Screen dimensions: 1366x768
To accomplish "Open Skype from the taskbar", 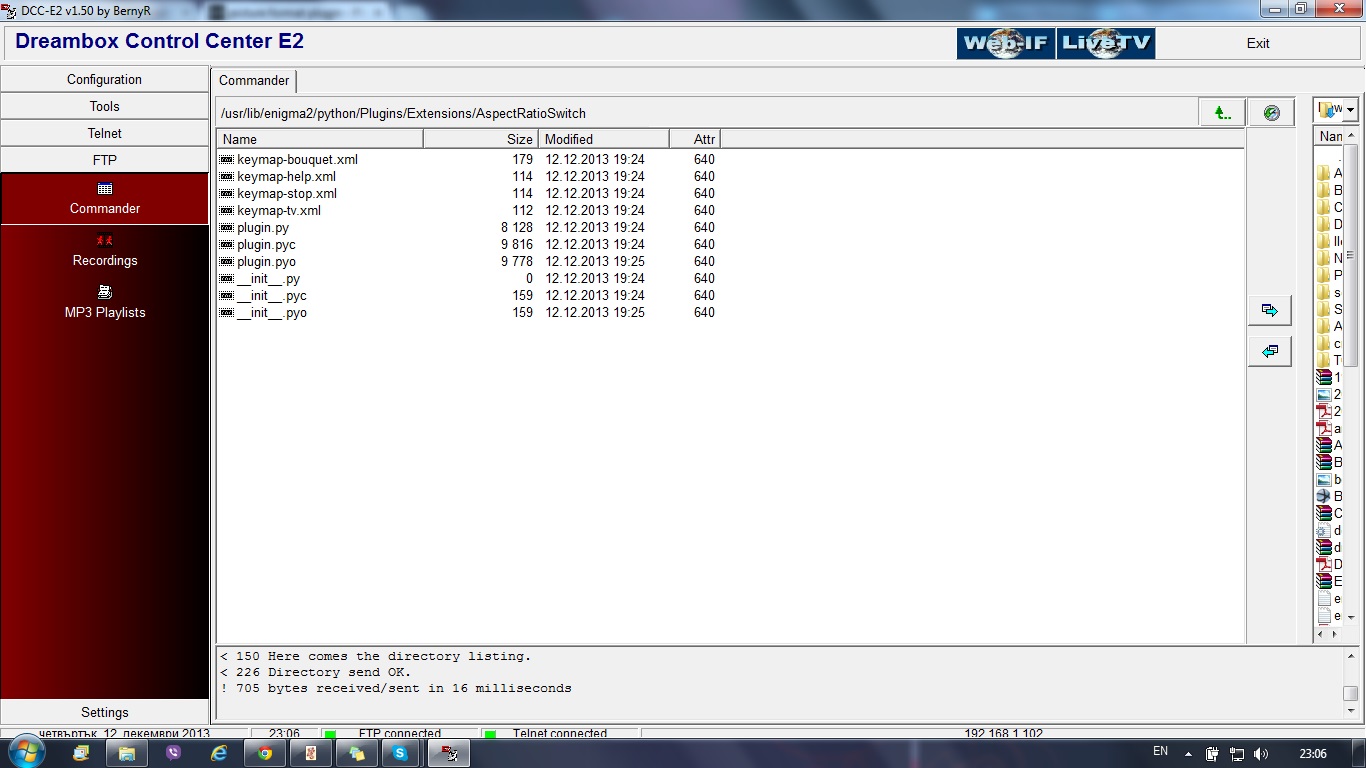I will pos(401,753).
